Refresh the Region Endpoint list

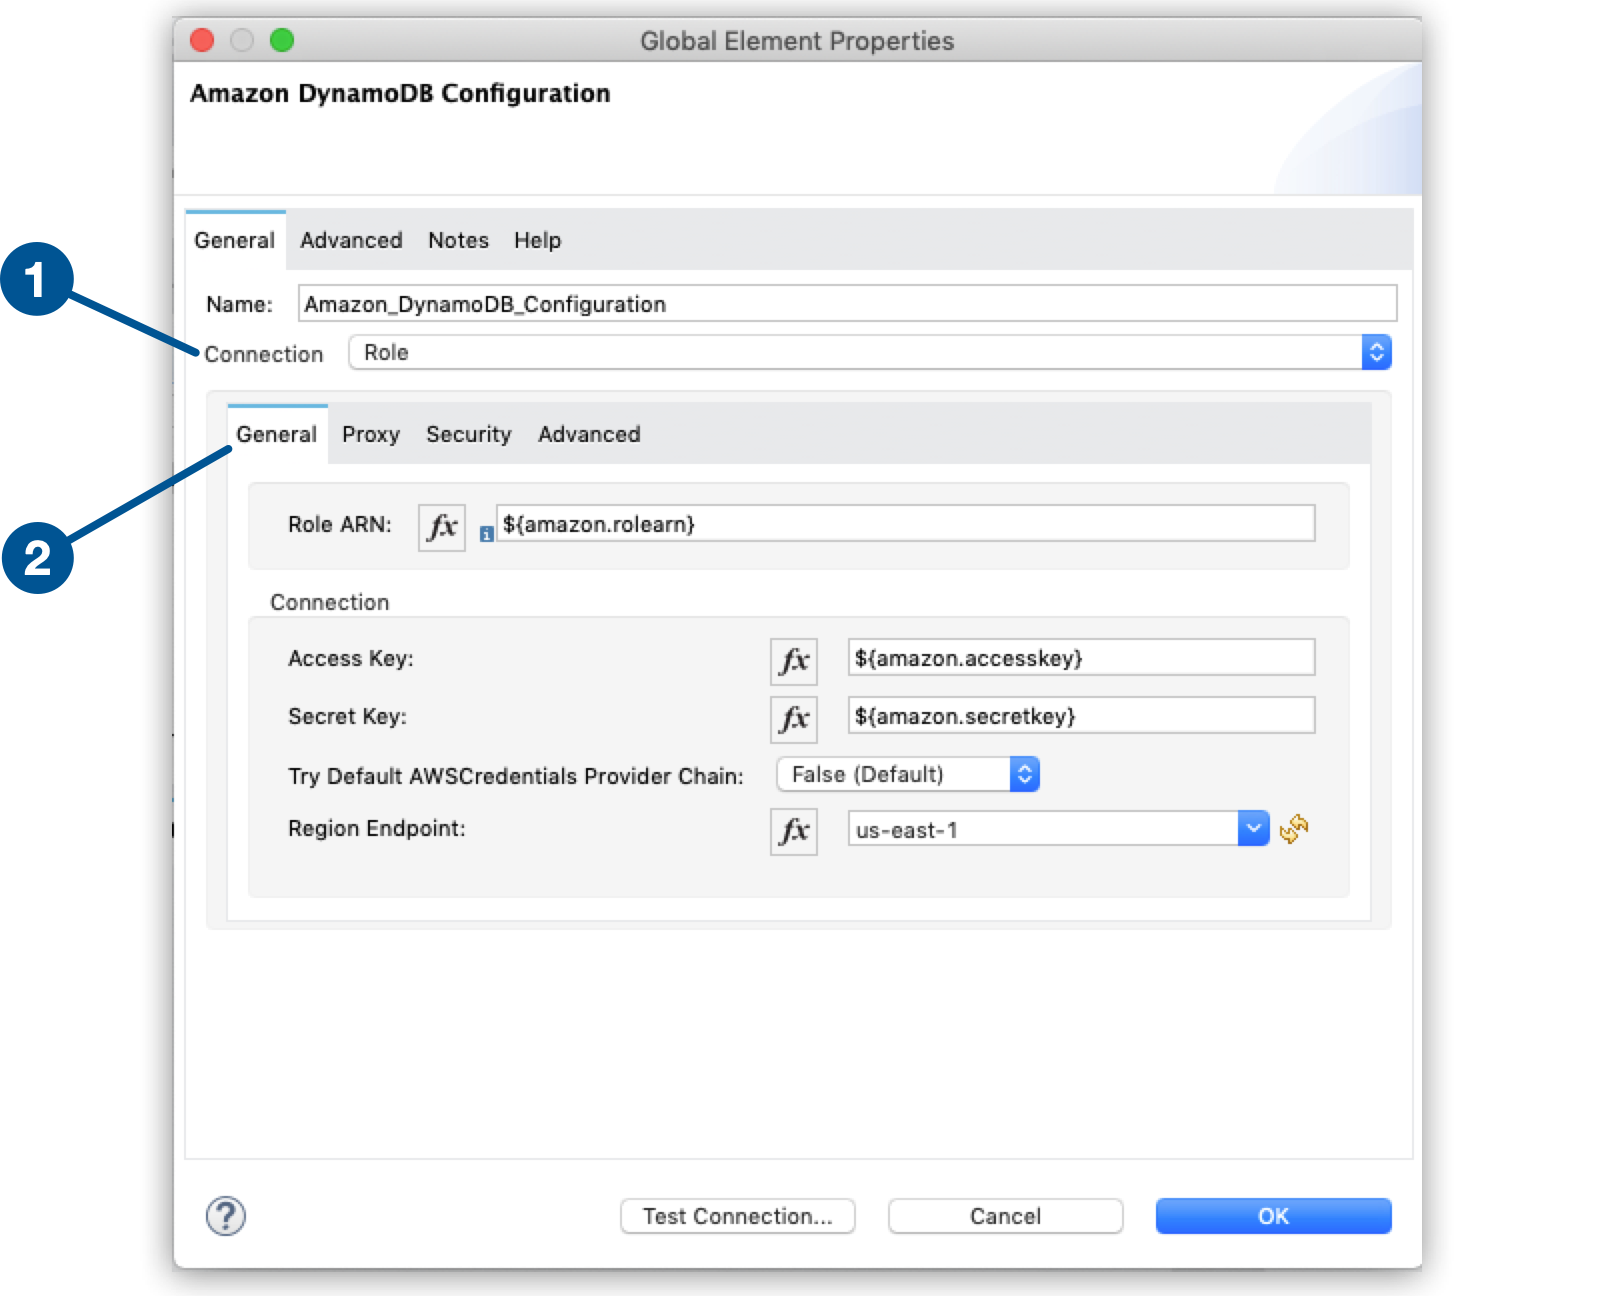[1294, 829]
